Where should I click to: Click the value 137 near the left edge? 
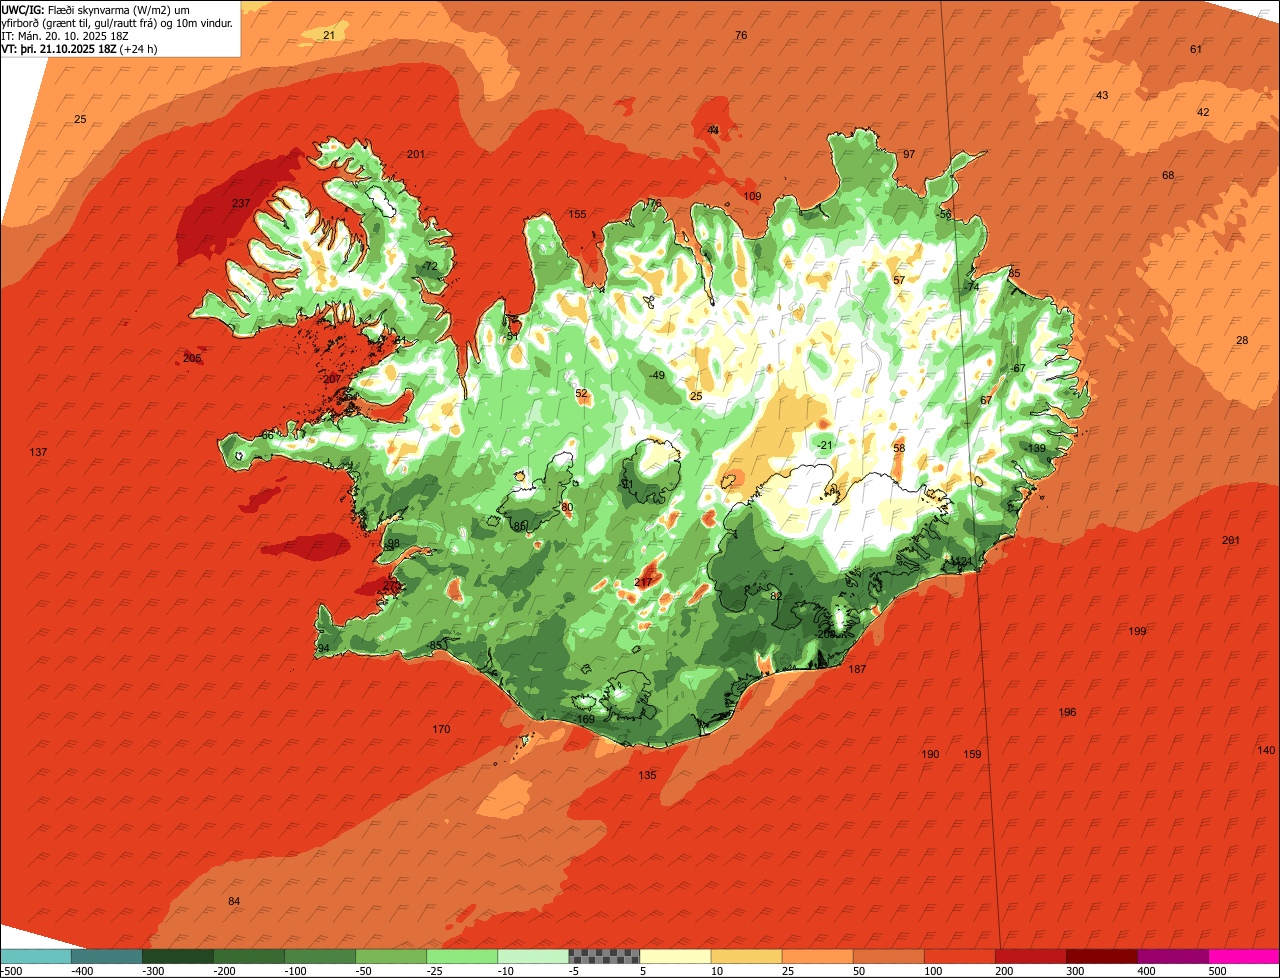[x=38, y=452]
